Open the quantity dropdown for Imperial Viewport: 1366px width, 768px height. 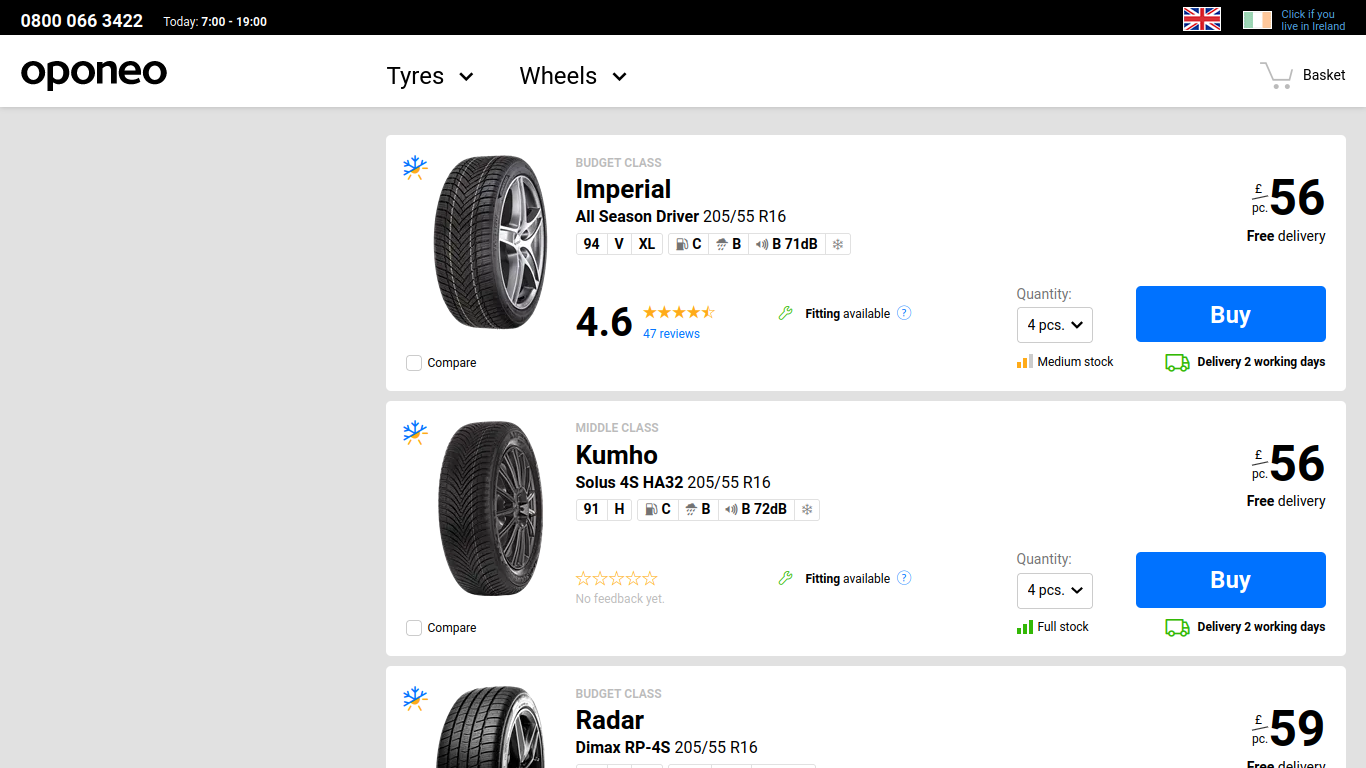pyautogui.click(x=1055, y=325)
